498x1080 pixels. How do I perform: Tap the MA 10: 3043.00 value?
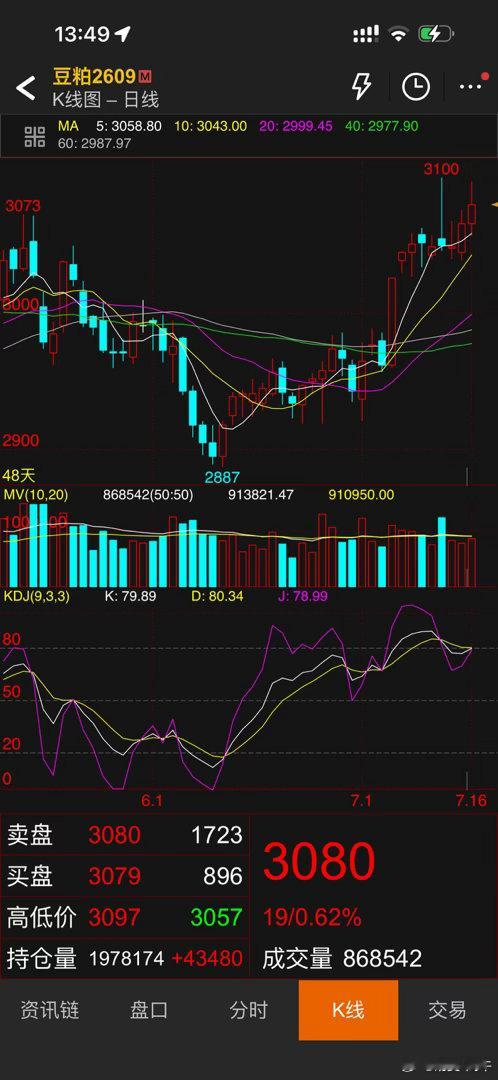pyautogui.click(x=209, y=126)
